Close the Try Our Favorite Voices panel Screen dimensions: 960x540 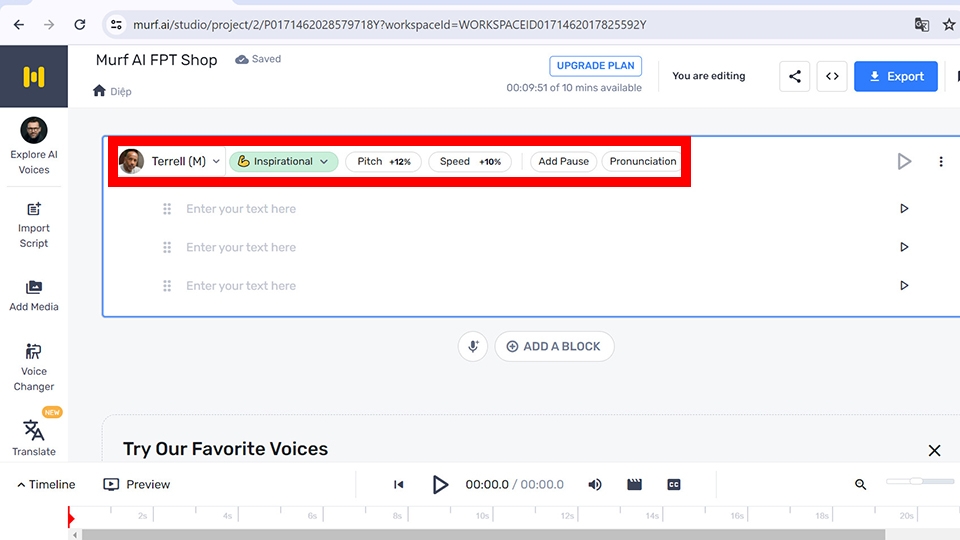point(934,451)
